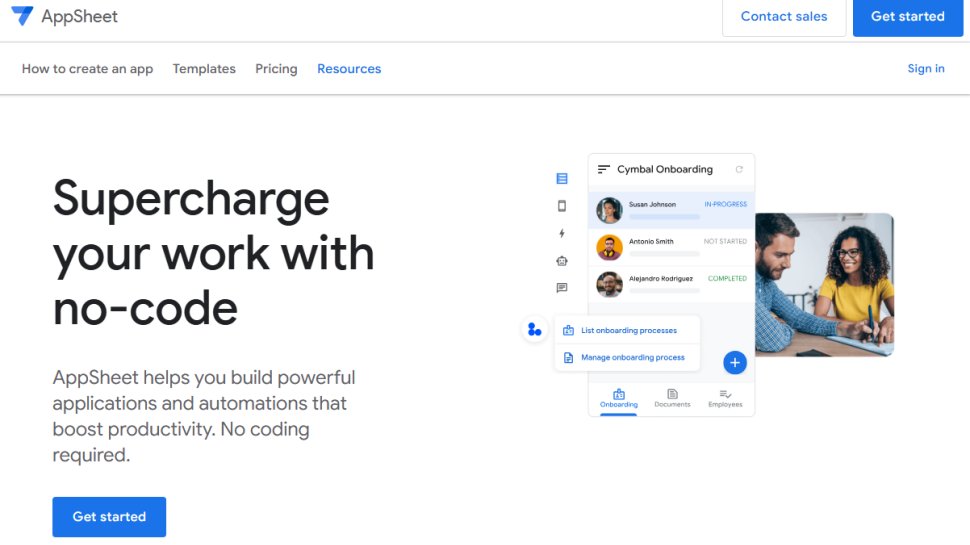
Task: Click the photo of two coworkers
Action: point(824,285)
